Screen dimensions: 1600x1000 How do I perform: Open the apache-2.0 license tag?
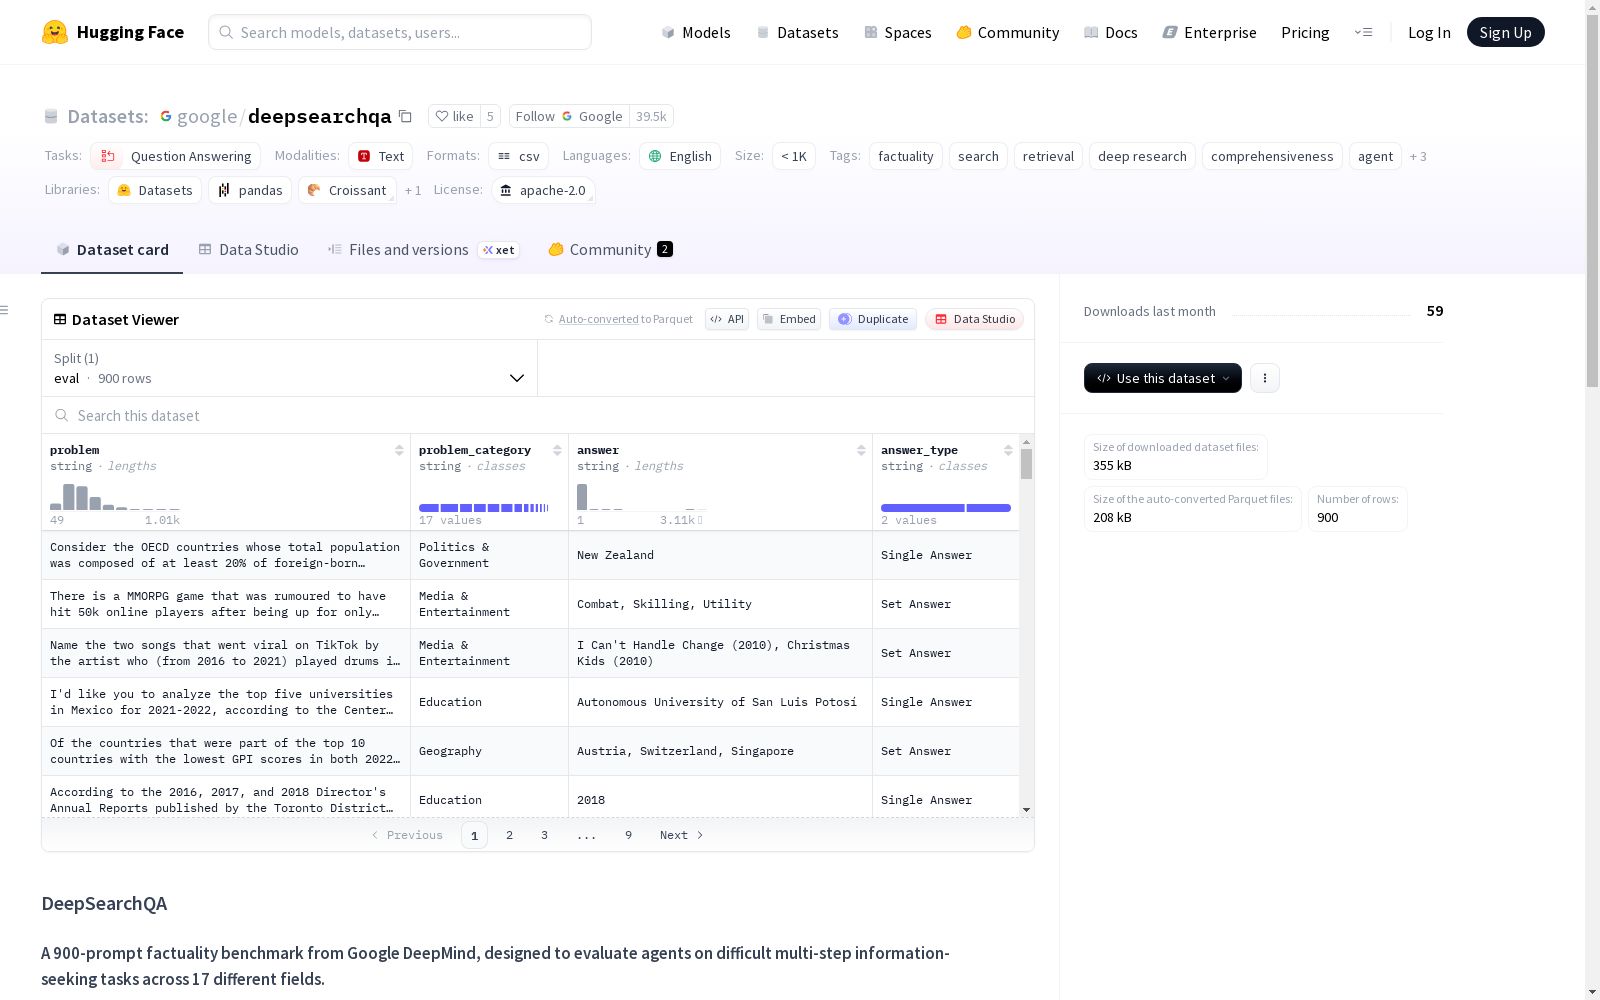(543, 190)
